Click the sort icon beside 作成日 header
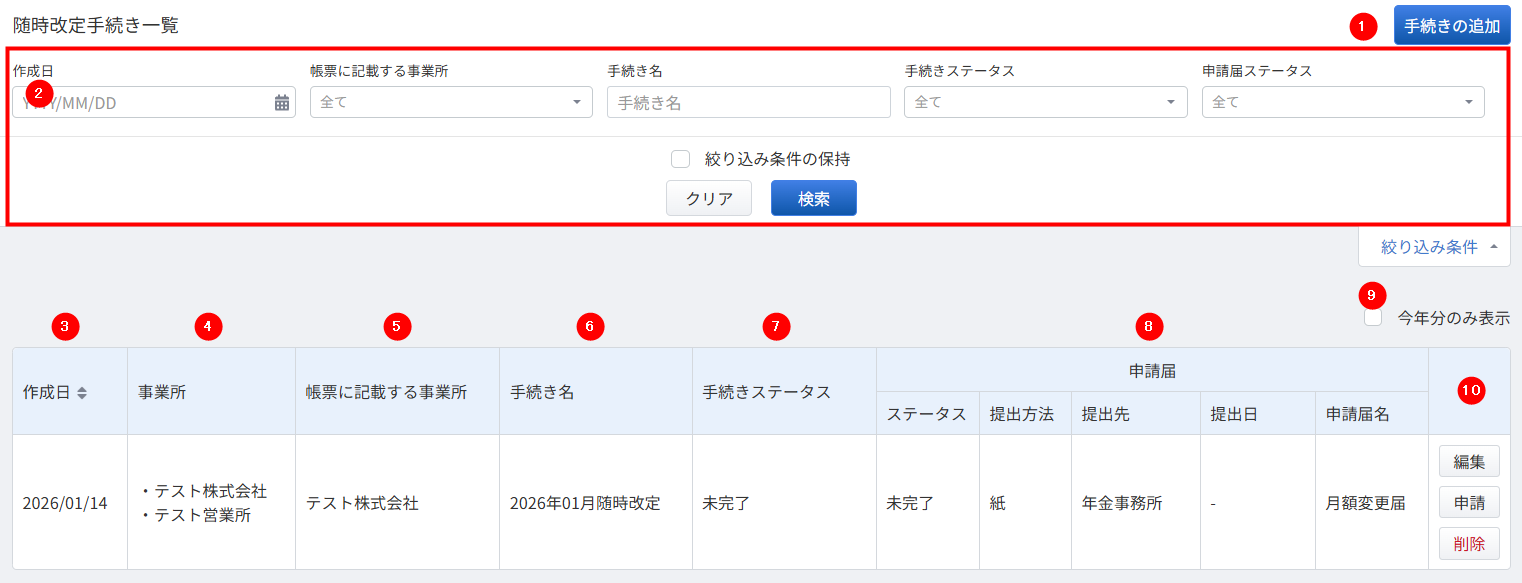The height and width of the screenshot is (583, 1522). 82,393
